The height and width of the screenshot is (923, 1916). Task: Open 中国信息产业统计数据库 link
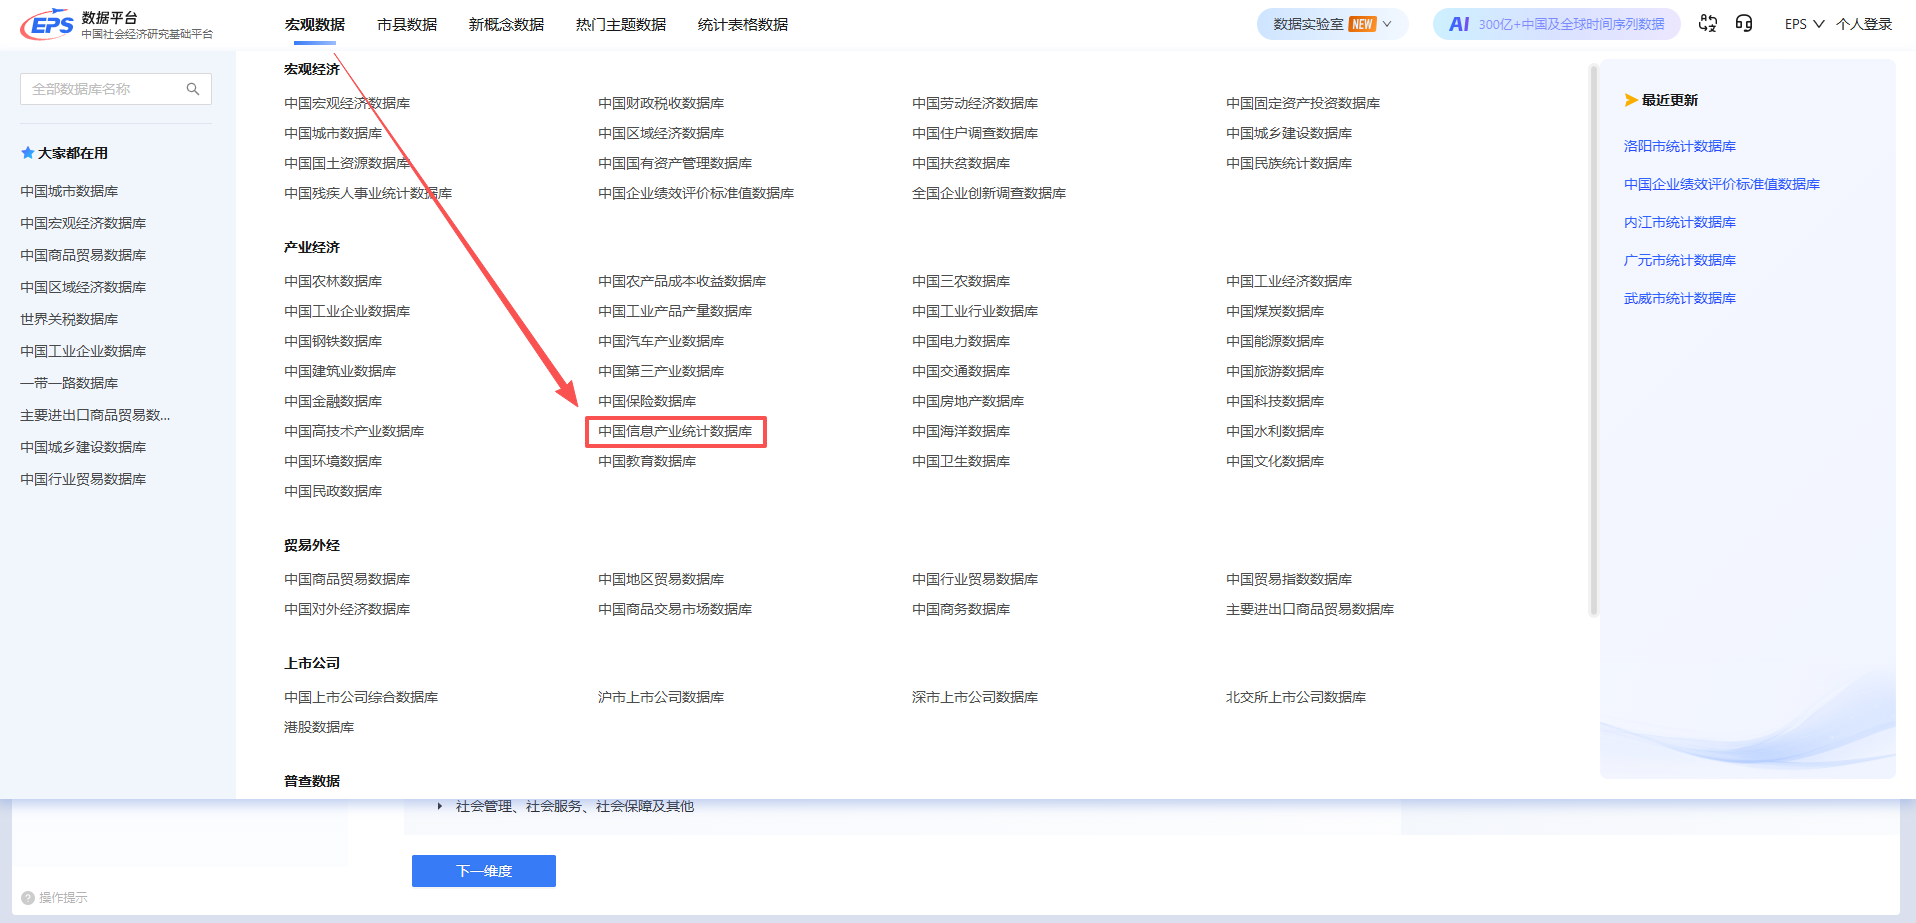click(675, 431)
